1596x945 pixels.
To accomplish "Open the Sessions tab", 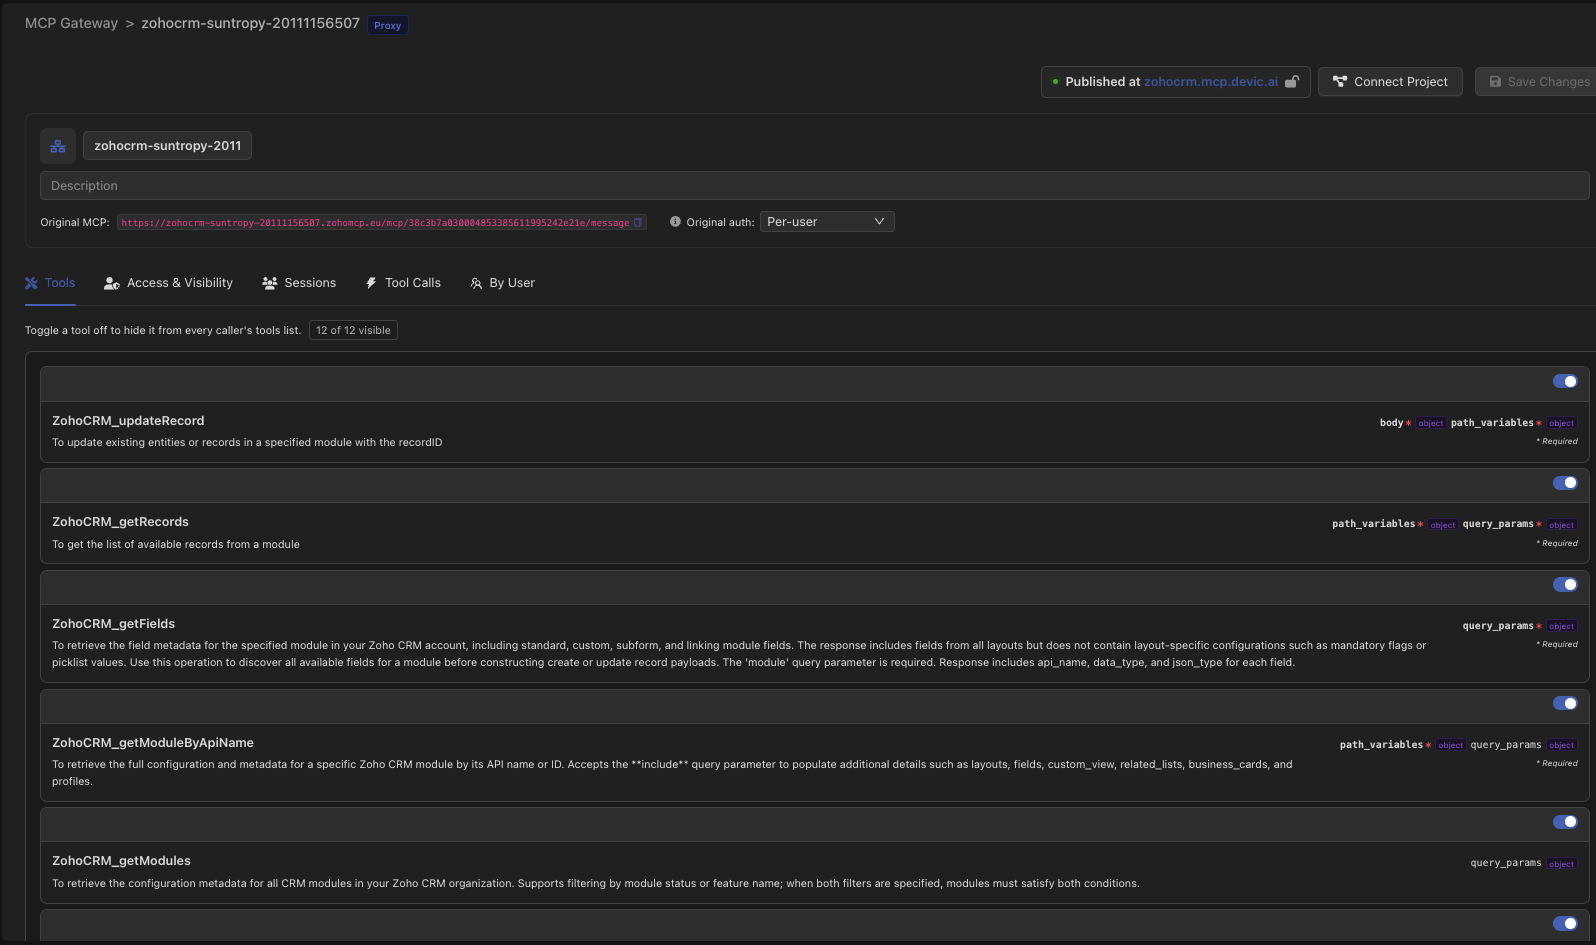I will pyautogui.click(x=299, y=283).
